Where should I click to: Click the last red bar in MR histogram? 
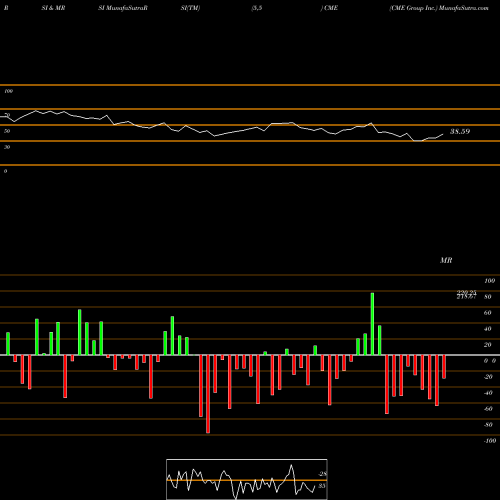tap(444, 367)
